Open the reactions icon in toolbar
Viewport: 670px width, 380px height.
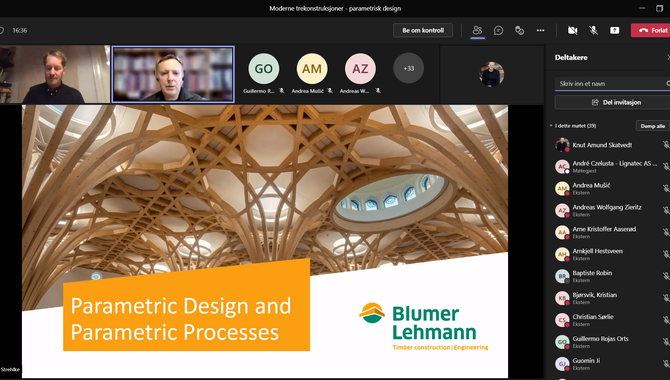click(519, 30)
